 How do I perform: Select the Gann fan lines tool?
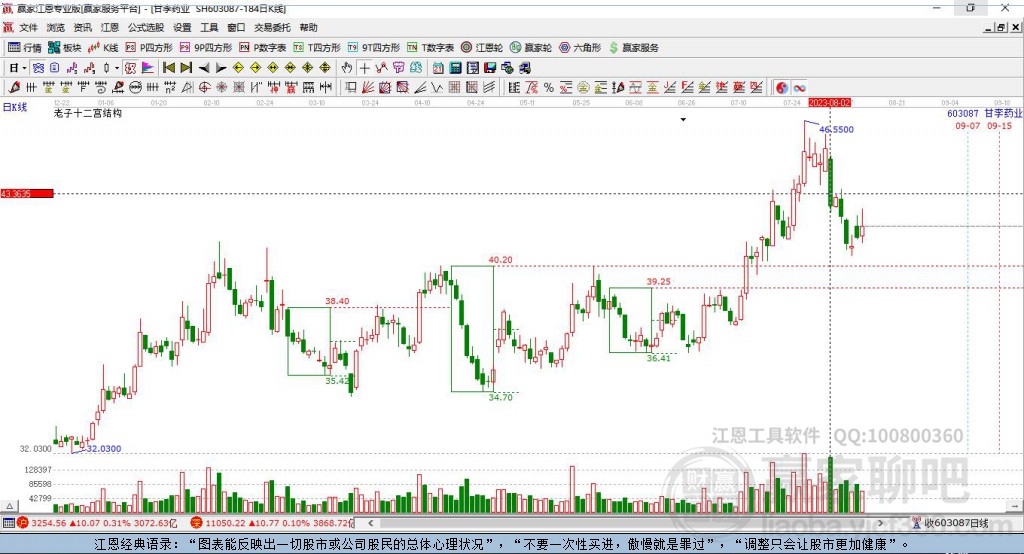tap(367, 88)
